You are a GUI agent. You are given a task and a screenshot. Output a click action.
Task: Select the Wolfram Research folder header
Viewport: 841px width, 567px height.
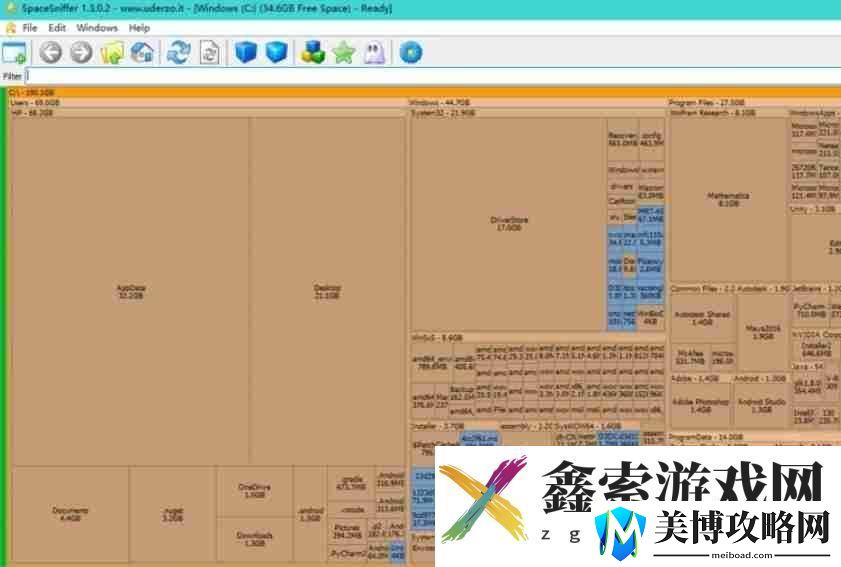[x=728, y=113]
